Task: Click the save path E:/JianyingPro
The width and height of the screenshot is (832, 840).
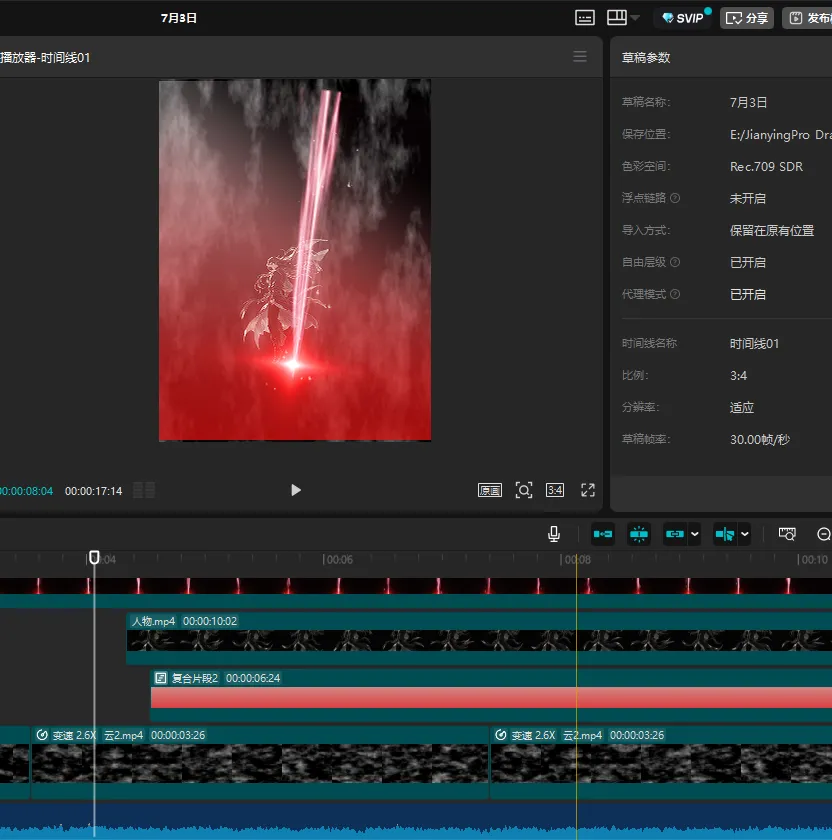Action: click(x=781, y=134)
